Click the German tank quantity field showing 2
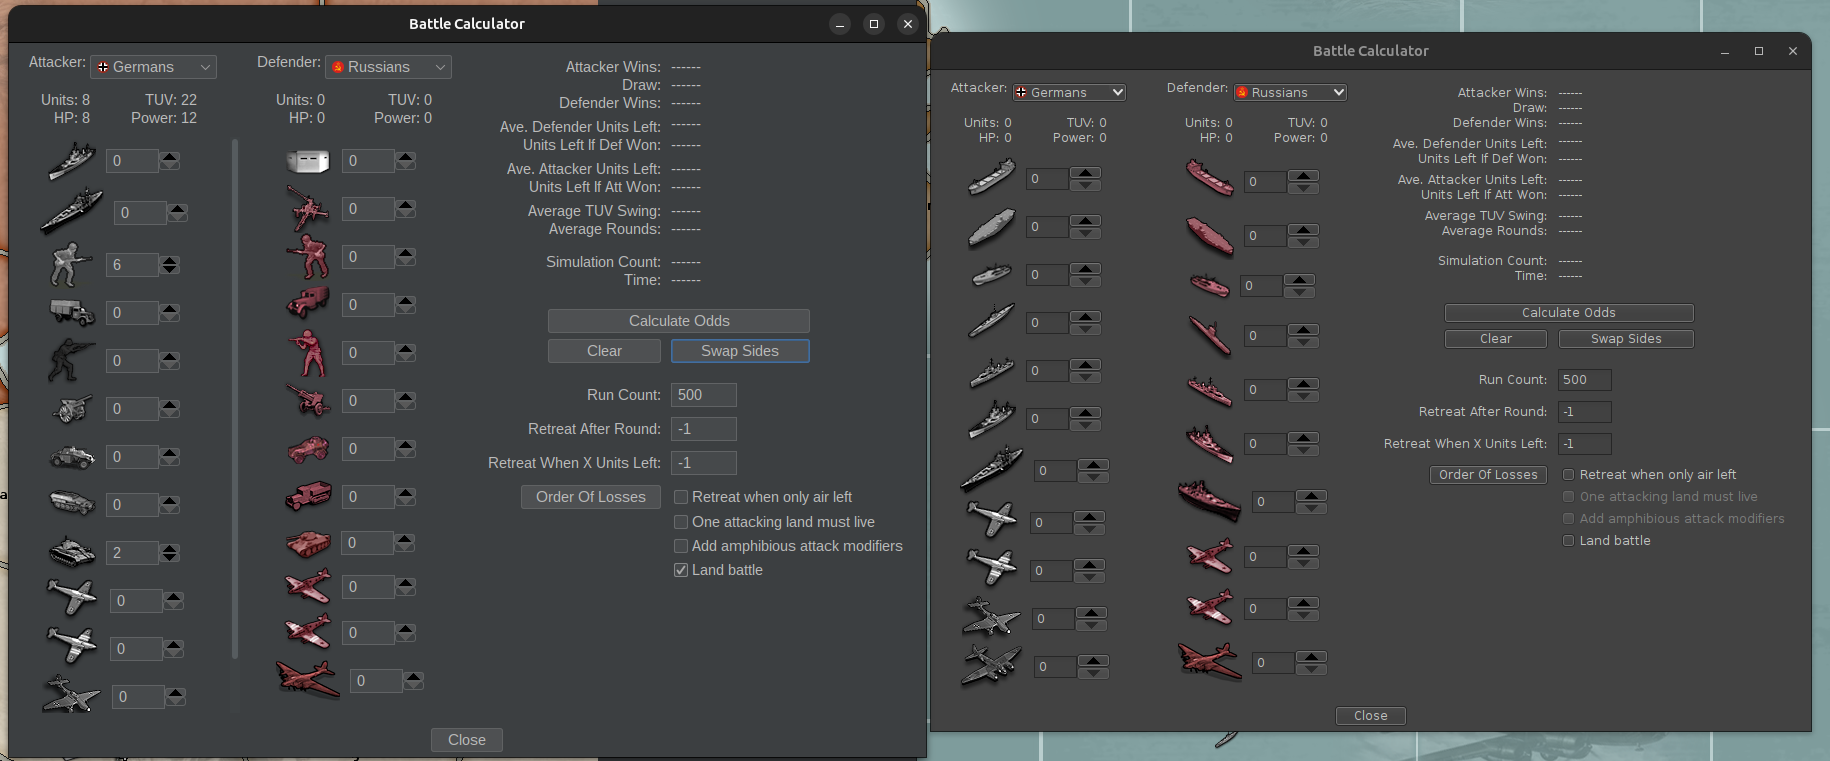This screenshot has width=1830, height=761. click(132, 553)
